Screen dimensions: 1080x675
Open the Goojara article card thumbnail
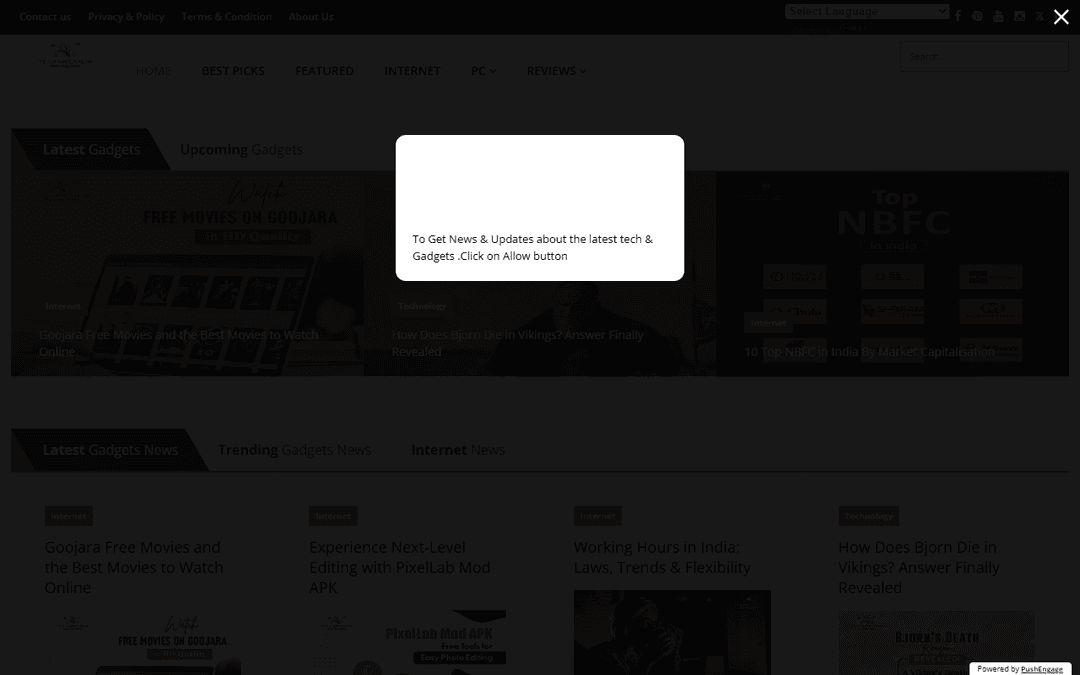pos(143,643)
